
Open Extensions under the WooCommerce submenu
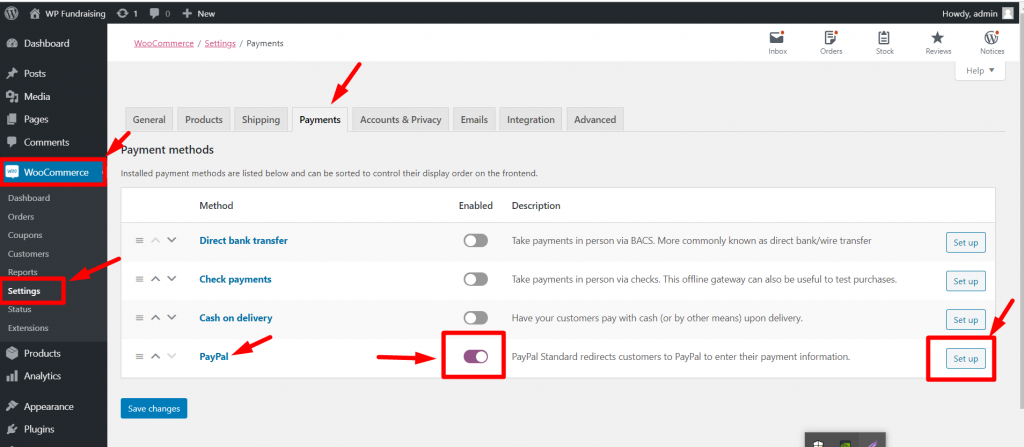[28, 328]
